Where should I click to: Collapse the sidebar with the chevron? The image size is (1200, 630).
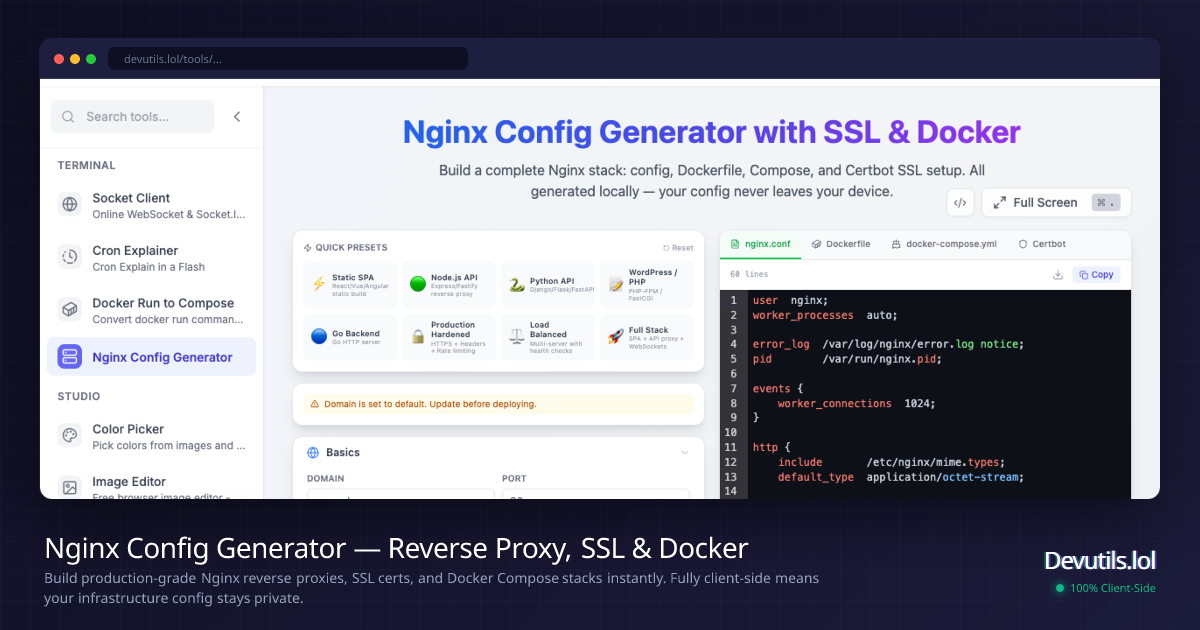(237, 117)
